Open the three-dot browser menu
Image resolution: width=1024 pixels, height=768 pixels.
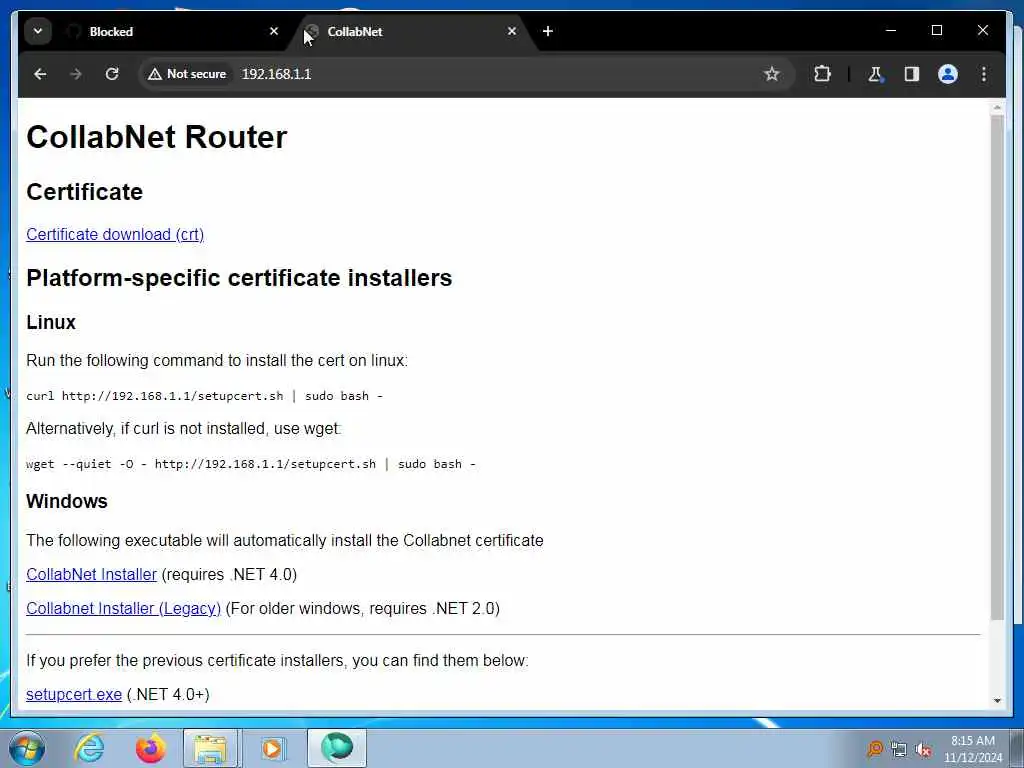click(x=984, y=74)
